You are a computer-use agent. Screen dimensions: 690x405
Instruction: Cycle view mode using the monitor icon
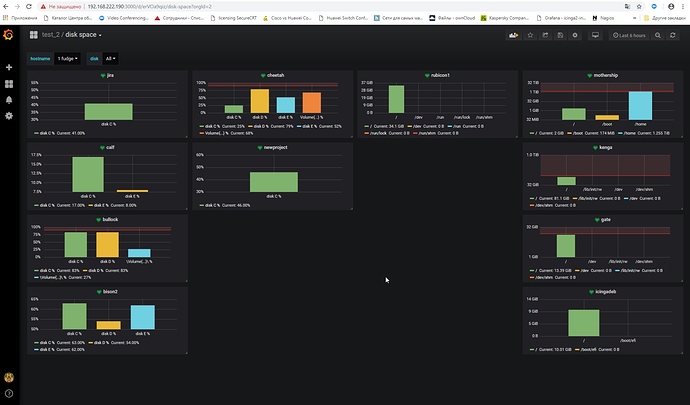tap(595, 35)
